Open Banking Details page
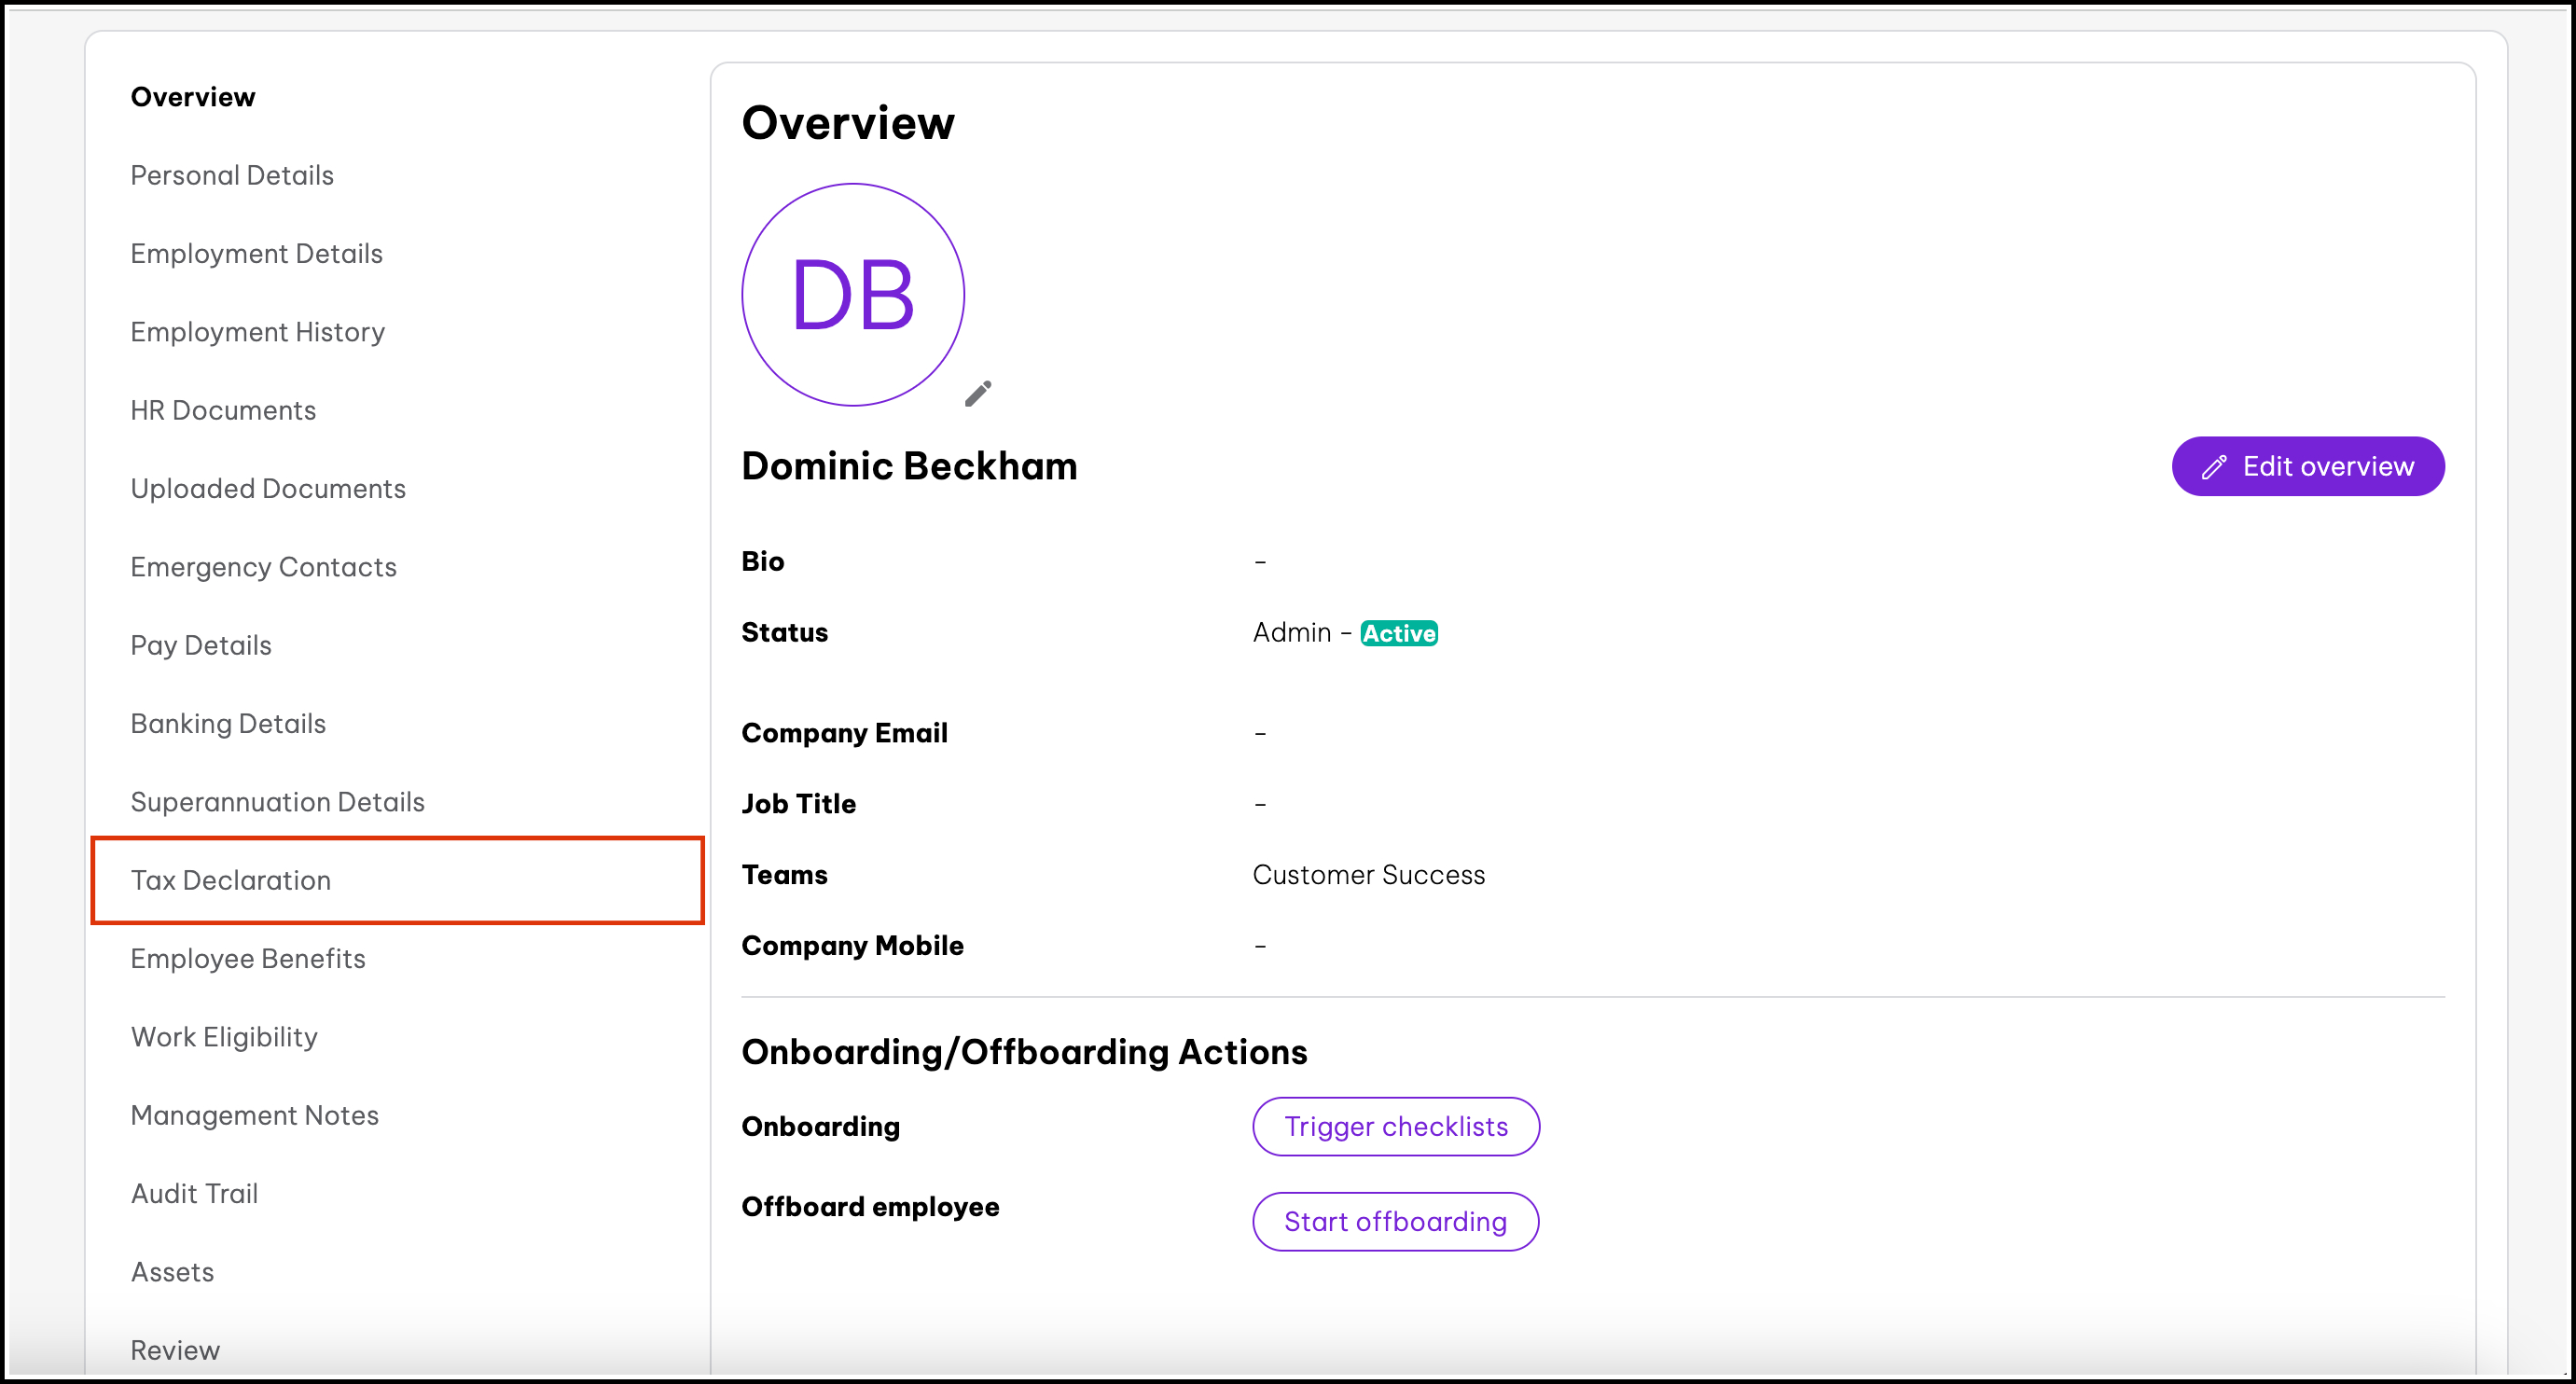 pos(228,724)
